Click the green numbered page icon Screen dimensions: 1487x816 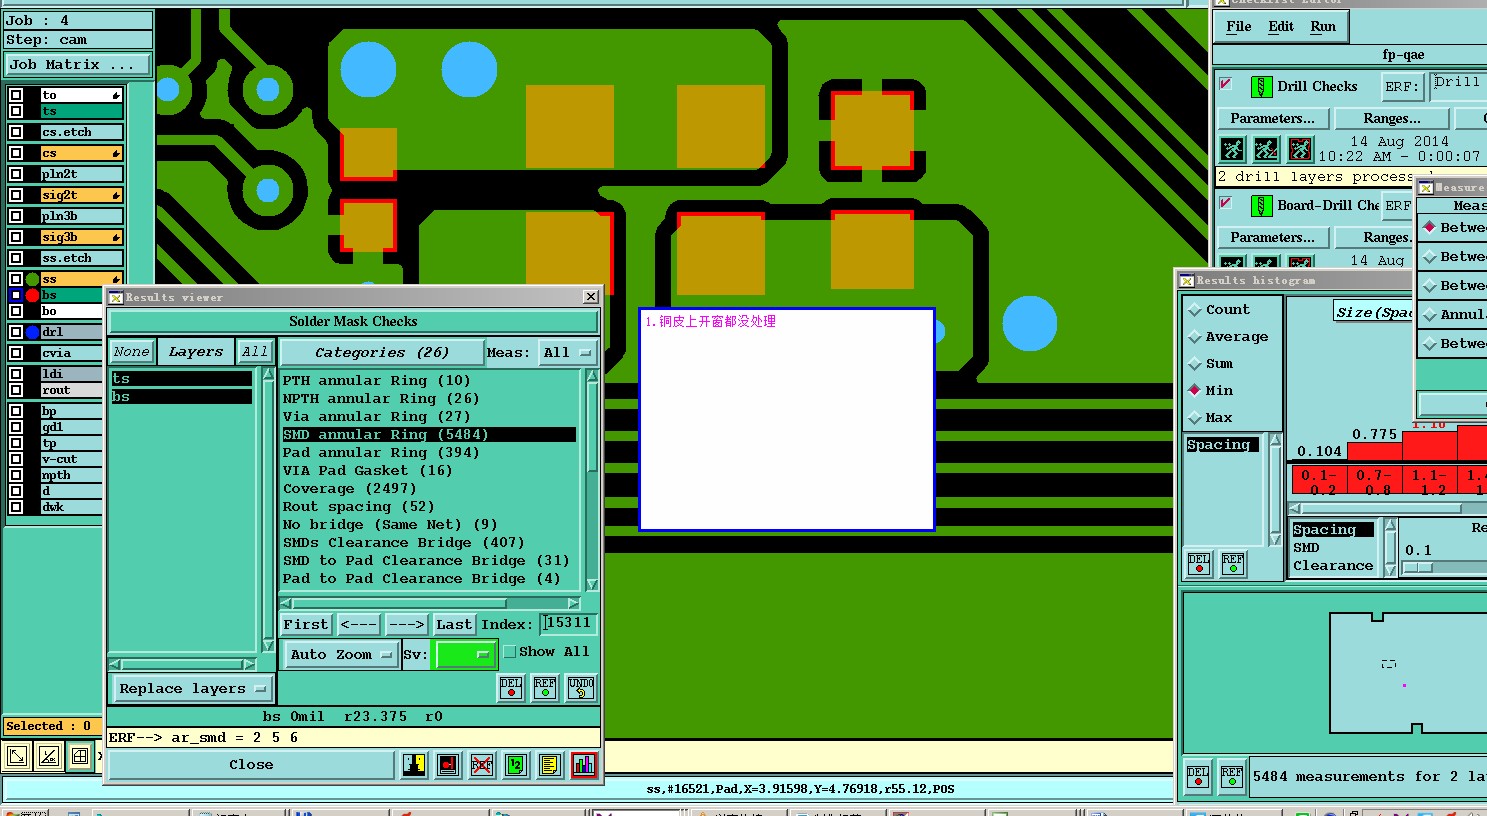click(x=516, y=765)
